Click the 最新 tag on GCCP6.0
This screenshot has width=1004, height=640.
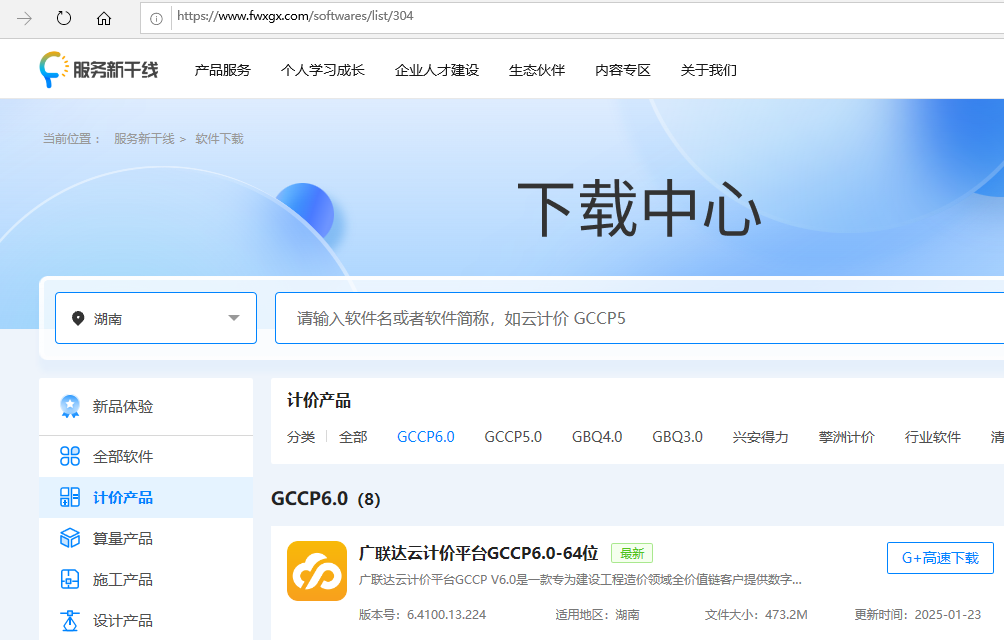[632, 553]
